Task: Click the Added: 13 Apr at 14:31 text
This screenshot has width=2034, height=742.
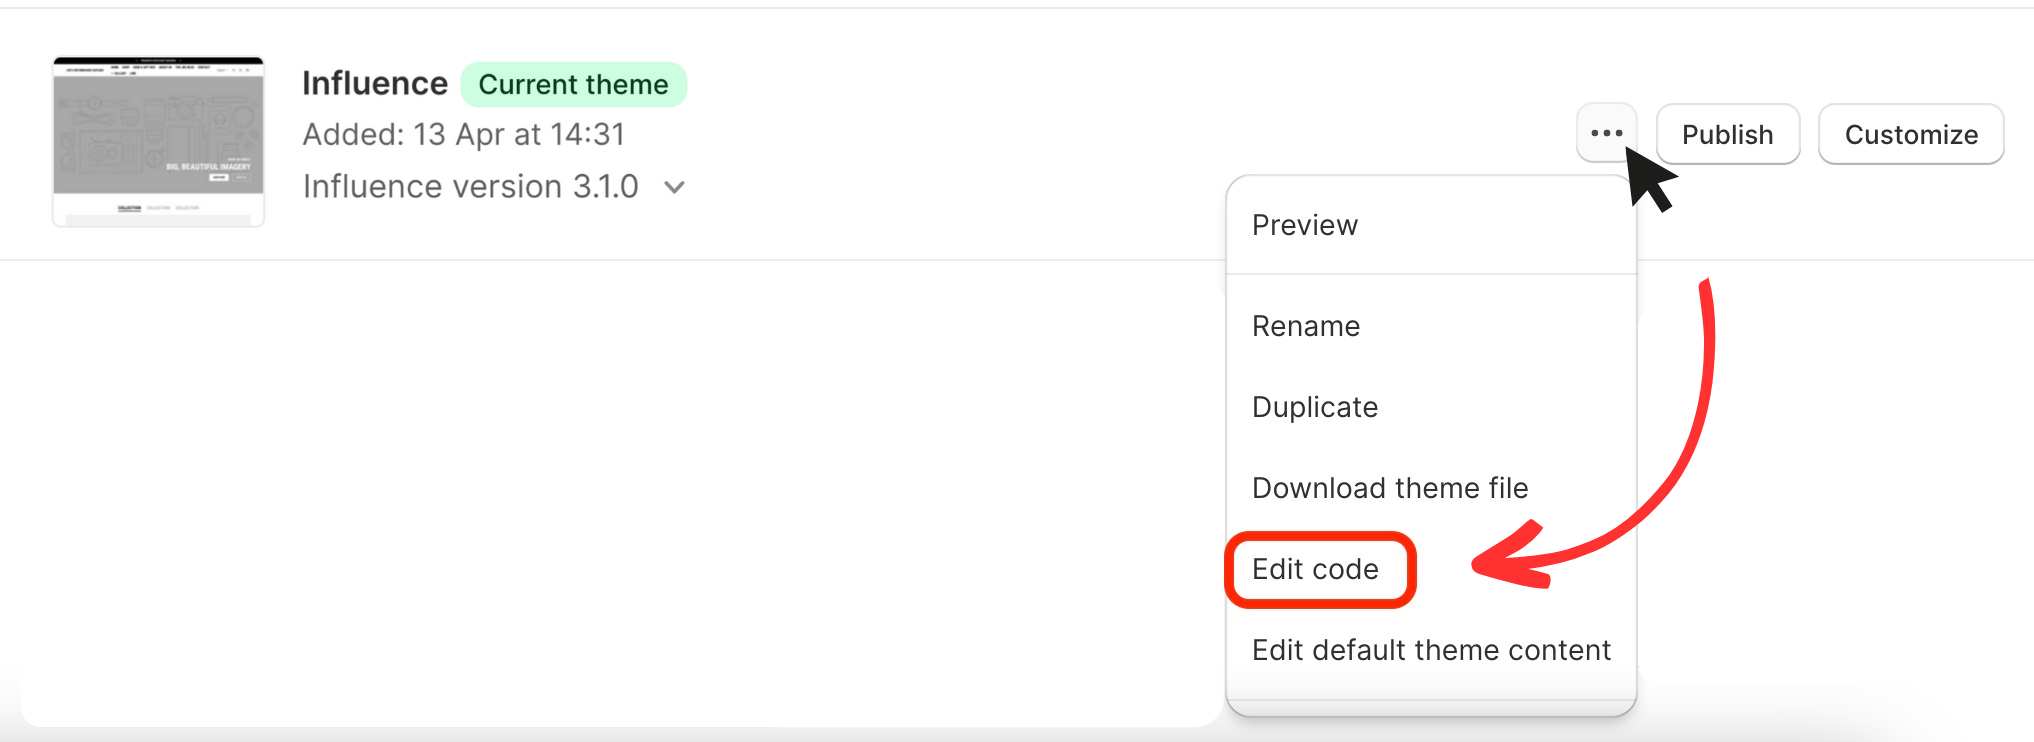Action: (464, 134)
